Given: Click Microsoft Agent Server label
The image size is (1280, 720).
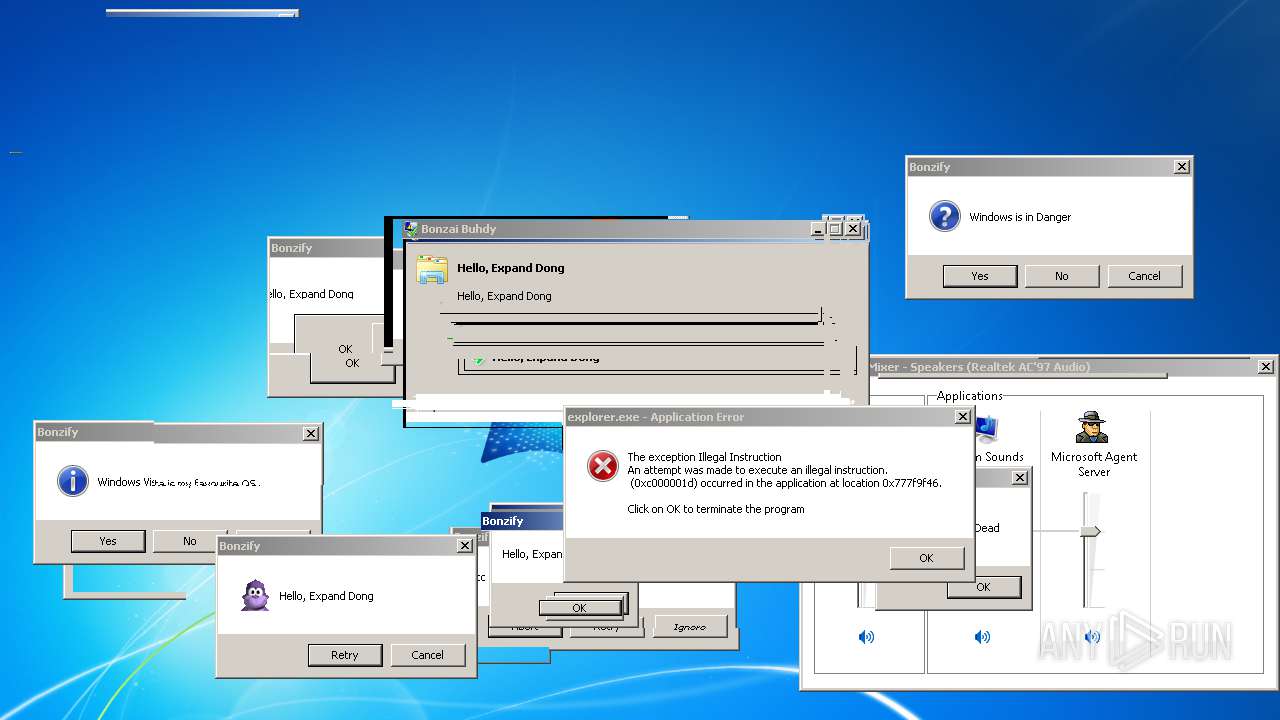Looking at the screenshot, I should [1094, 464].
